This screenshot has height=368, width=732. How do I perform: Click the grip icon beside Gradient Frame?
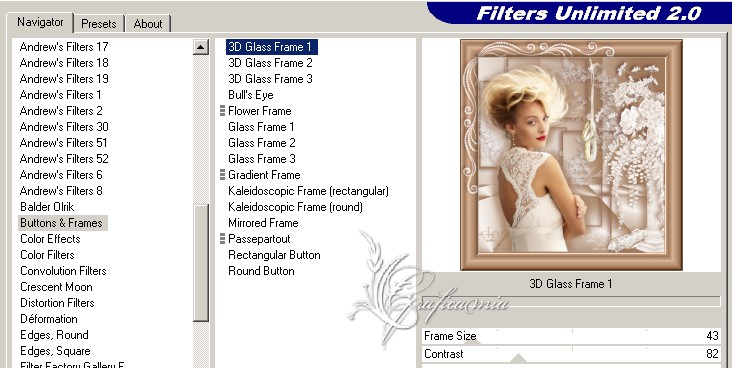click(222, 175)
